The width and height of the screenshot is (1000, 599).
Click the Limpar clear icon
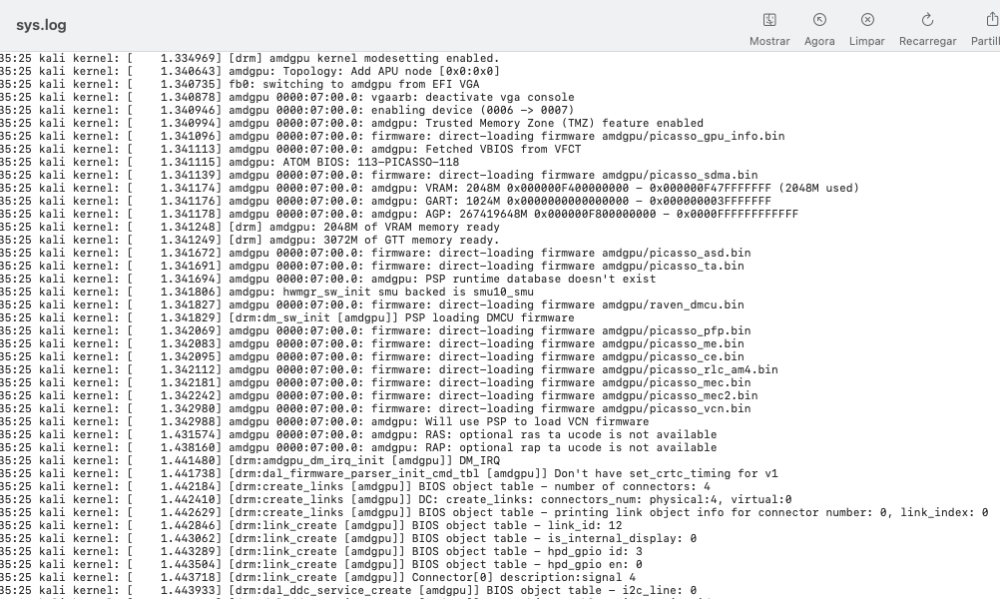coord(867,20)
